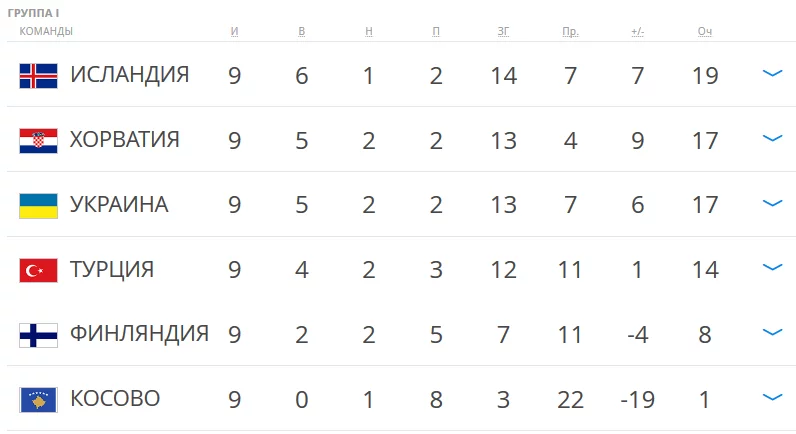Click the ЗГ goals scored header
The image size is (796, 434).
[x=503, y=32]
